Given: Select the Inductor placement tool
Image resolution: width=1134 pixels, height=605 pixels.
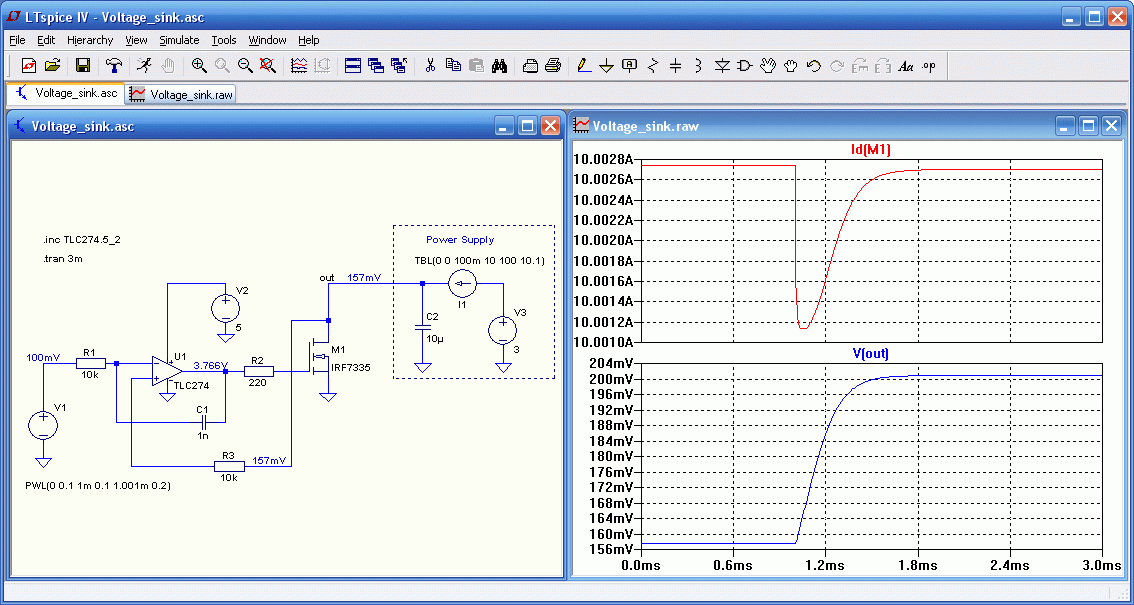Looking at the screenshot, I should pos(698,66).
